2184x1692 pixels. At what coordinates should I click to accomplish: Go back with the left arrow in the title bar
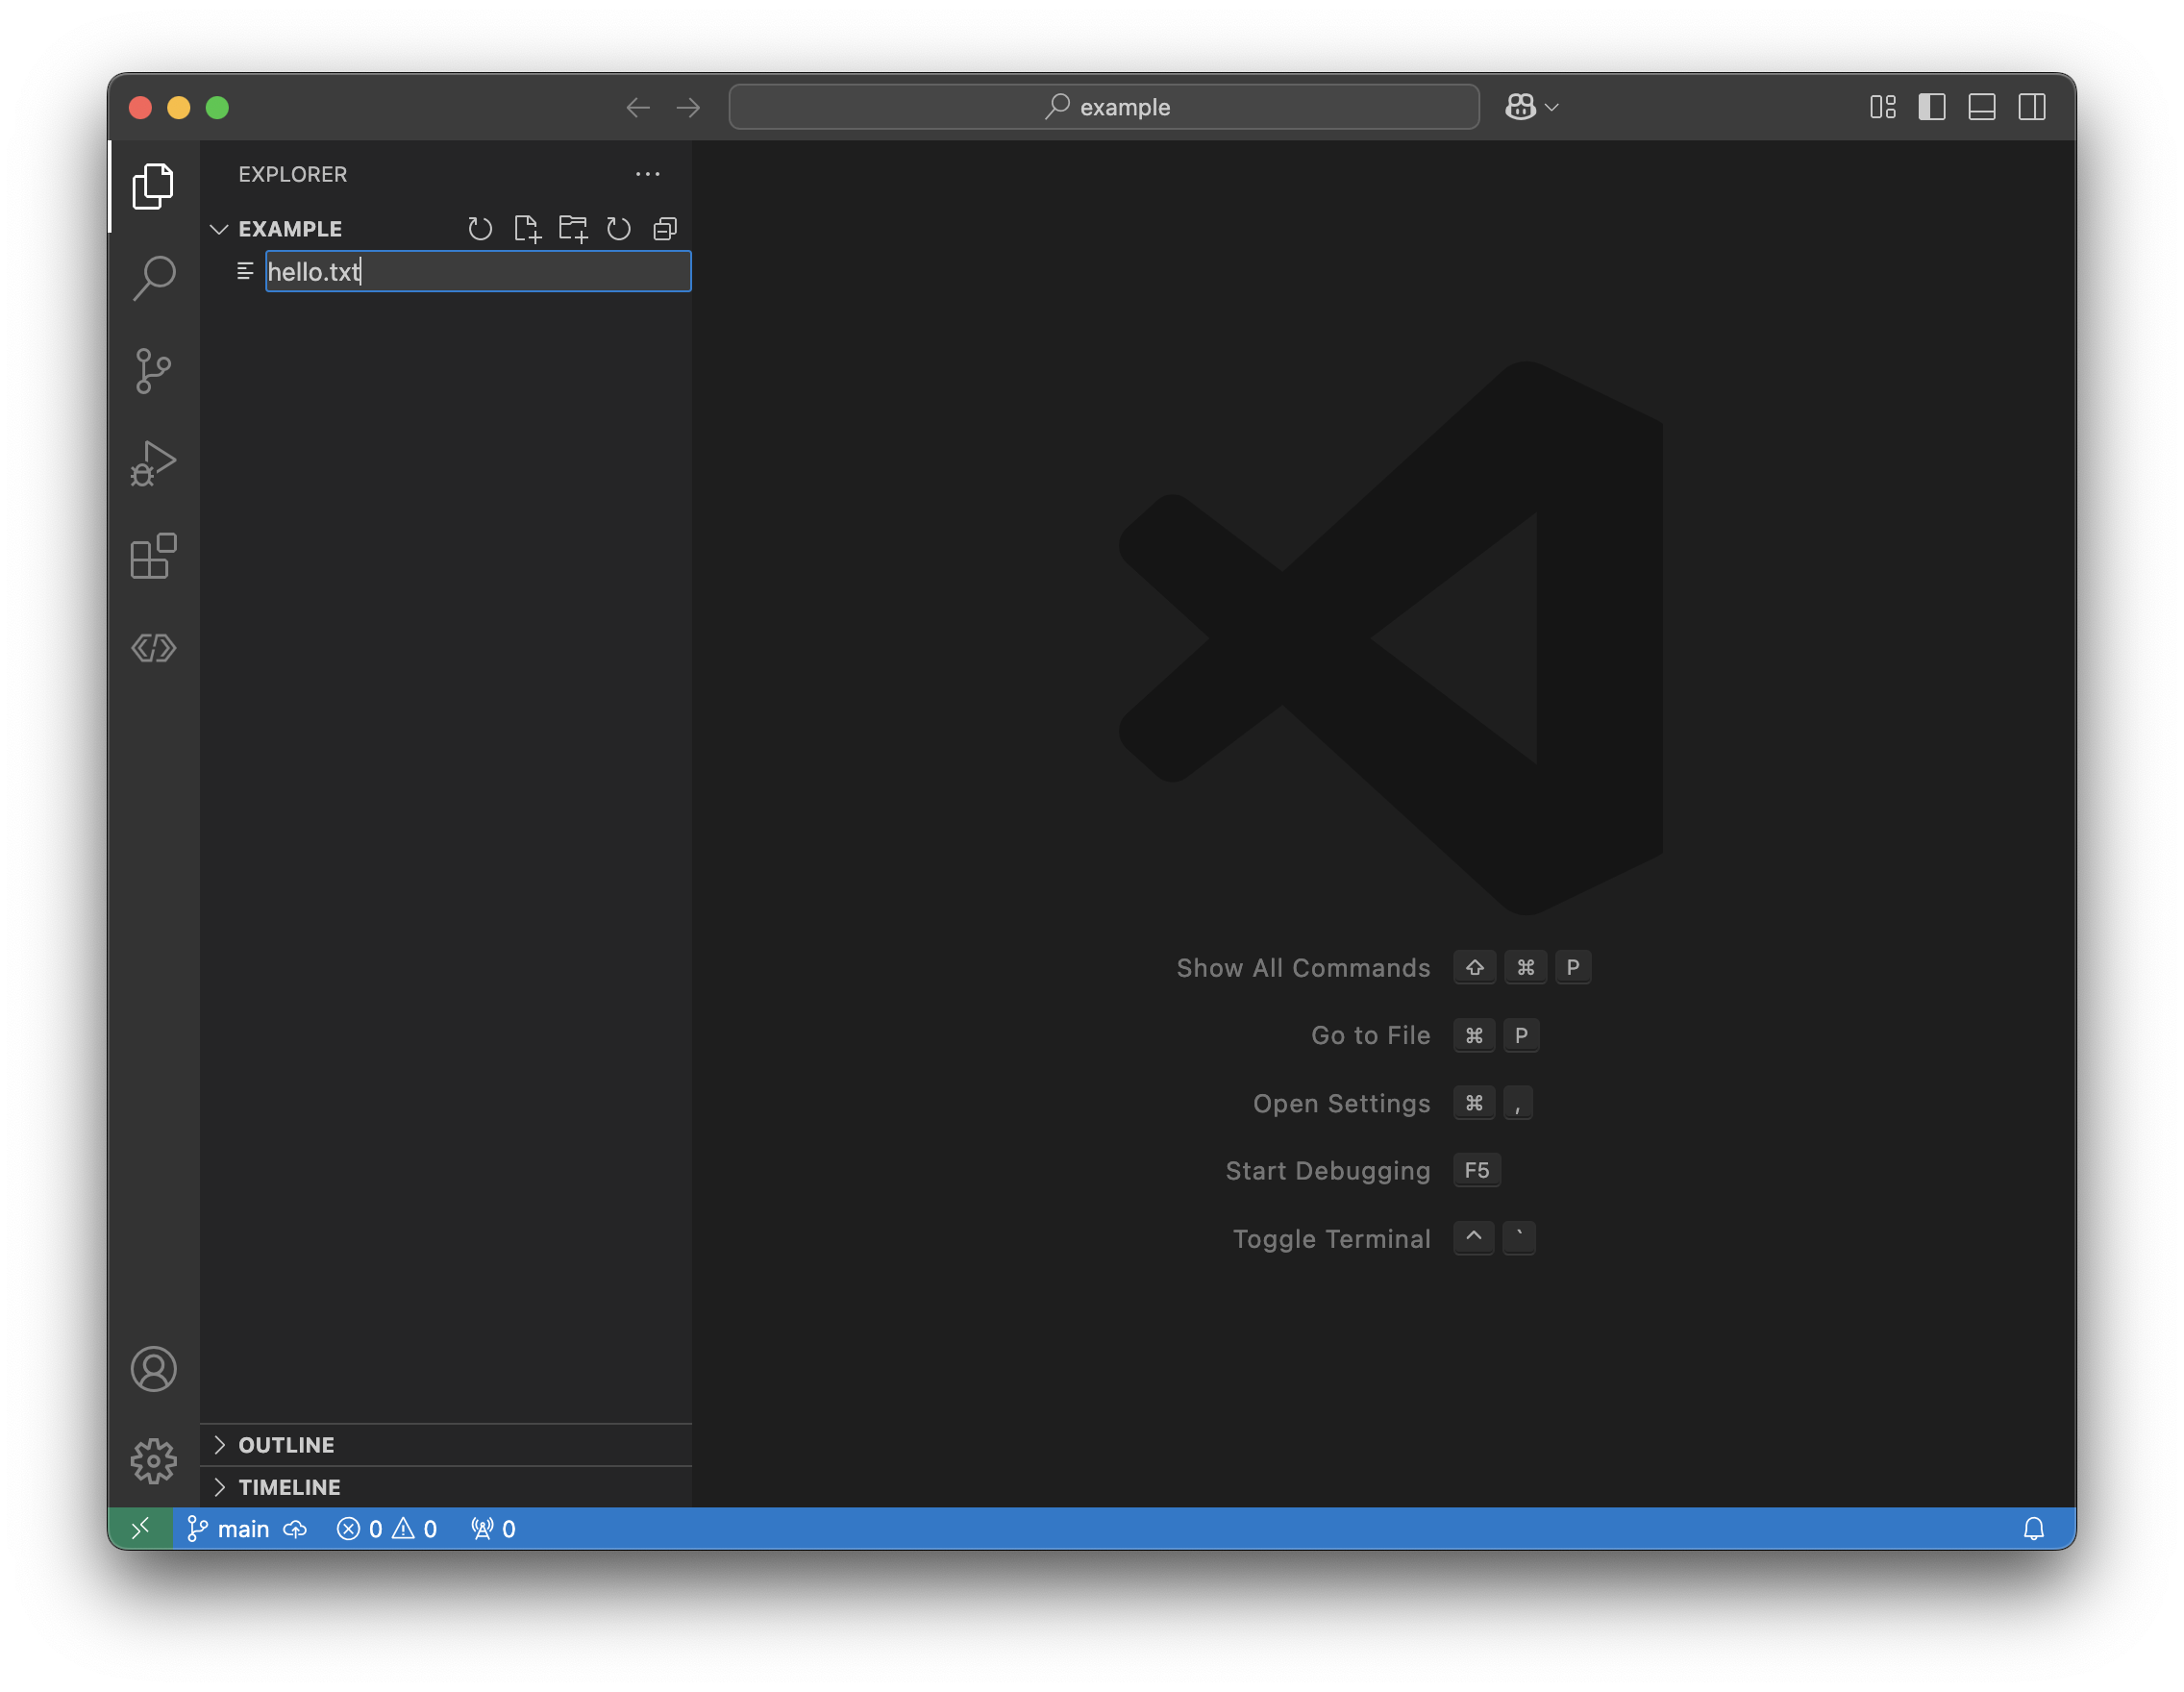click(638, 107)
